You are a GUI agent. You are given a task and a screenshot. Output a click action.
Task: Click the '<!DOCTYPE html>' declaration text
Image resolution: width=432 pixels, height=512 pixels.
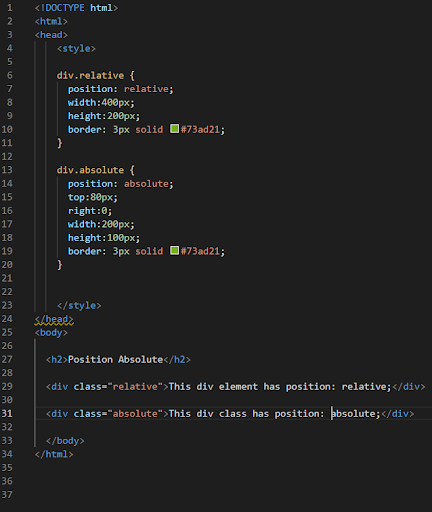point(76,8)
